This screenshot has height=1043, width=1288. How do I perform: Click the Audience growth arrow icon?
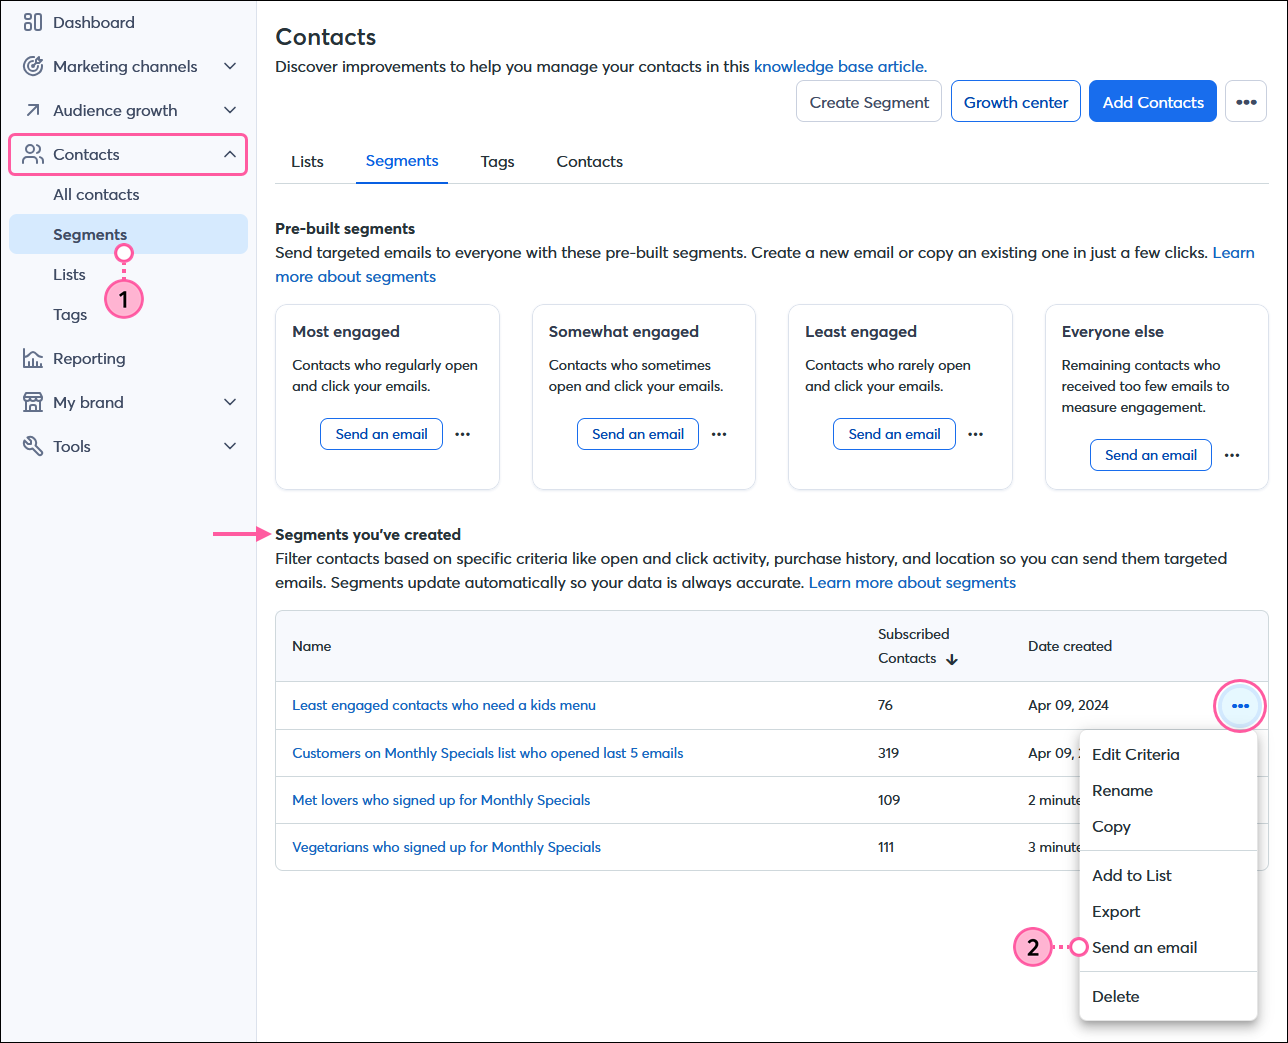tap(33, 110)
